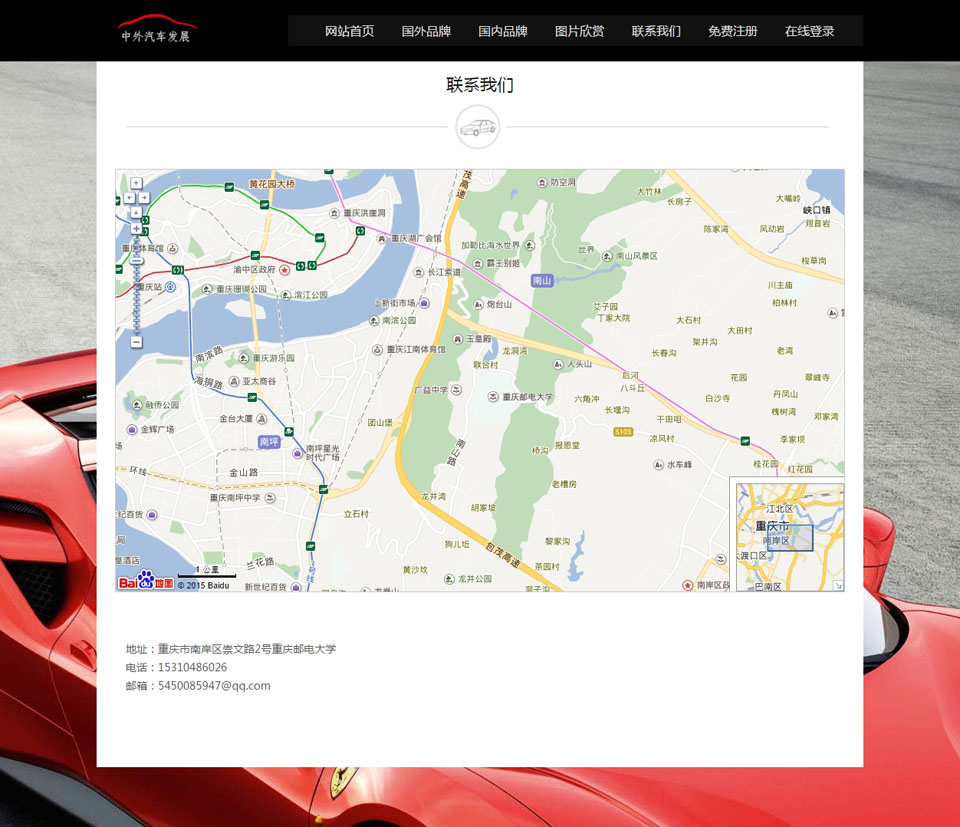This screenshot has height=827, width=960.
Task: Click the 上新街市场 shopping icon
Action: [424, 303]
